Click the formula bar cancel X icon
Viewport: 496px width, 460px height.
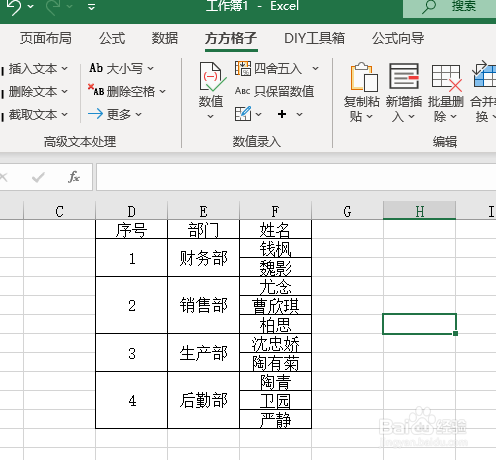click(x=4, y=177)
